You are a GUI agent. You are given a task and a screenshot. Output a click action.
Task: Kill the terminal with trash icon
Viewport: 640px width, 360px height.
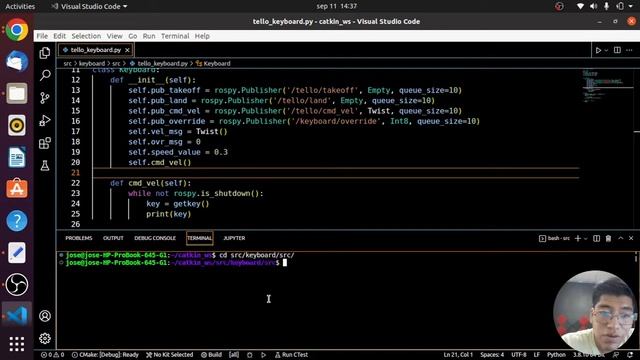coord(608,238)
